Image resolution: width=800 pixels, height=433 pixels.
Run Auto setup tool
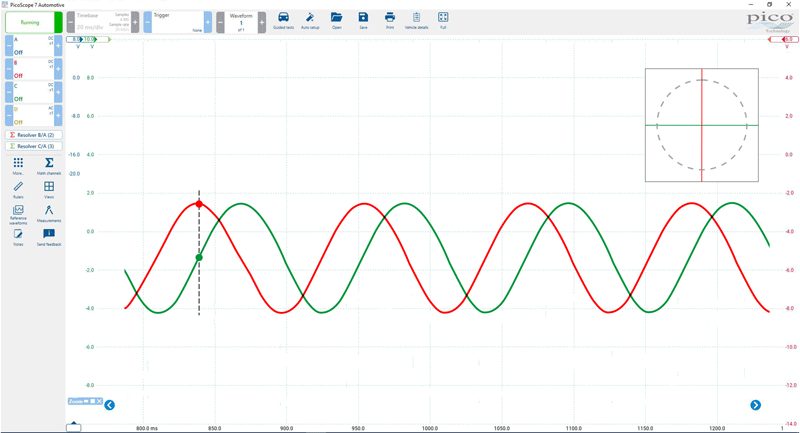point(310,20)
